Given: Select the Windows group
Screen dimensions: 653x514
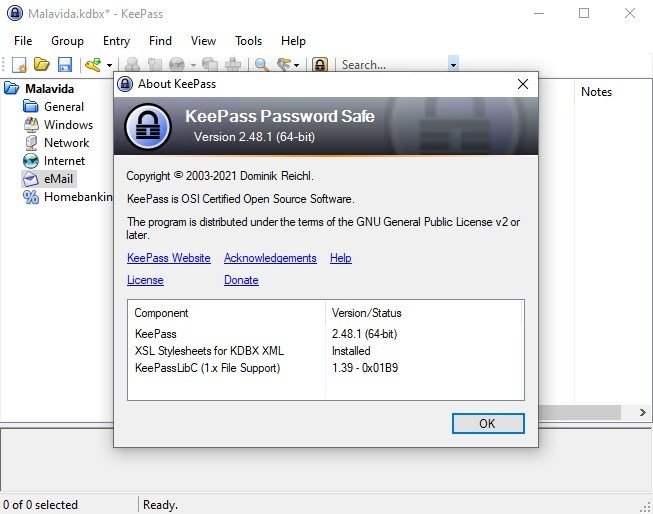Looking at the screenshot, I should (x=68, y=125).
